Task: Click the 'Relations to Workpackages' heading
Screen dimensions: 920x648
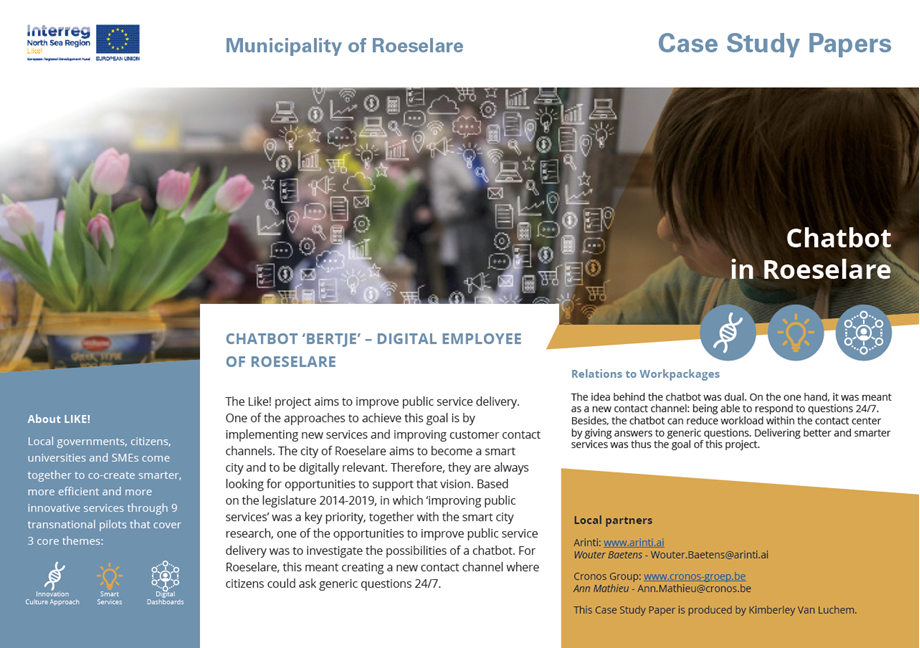Action: pos(645,374)
